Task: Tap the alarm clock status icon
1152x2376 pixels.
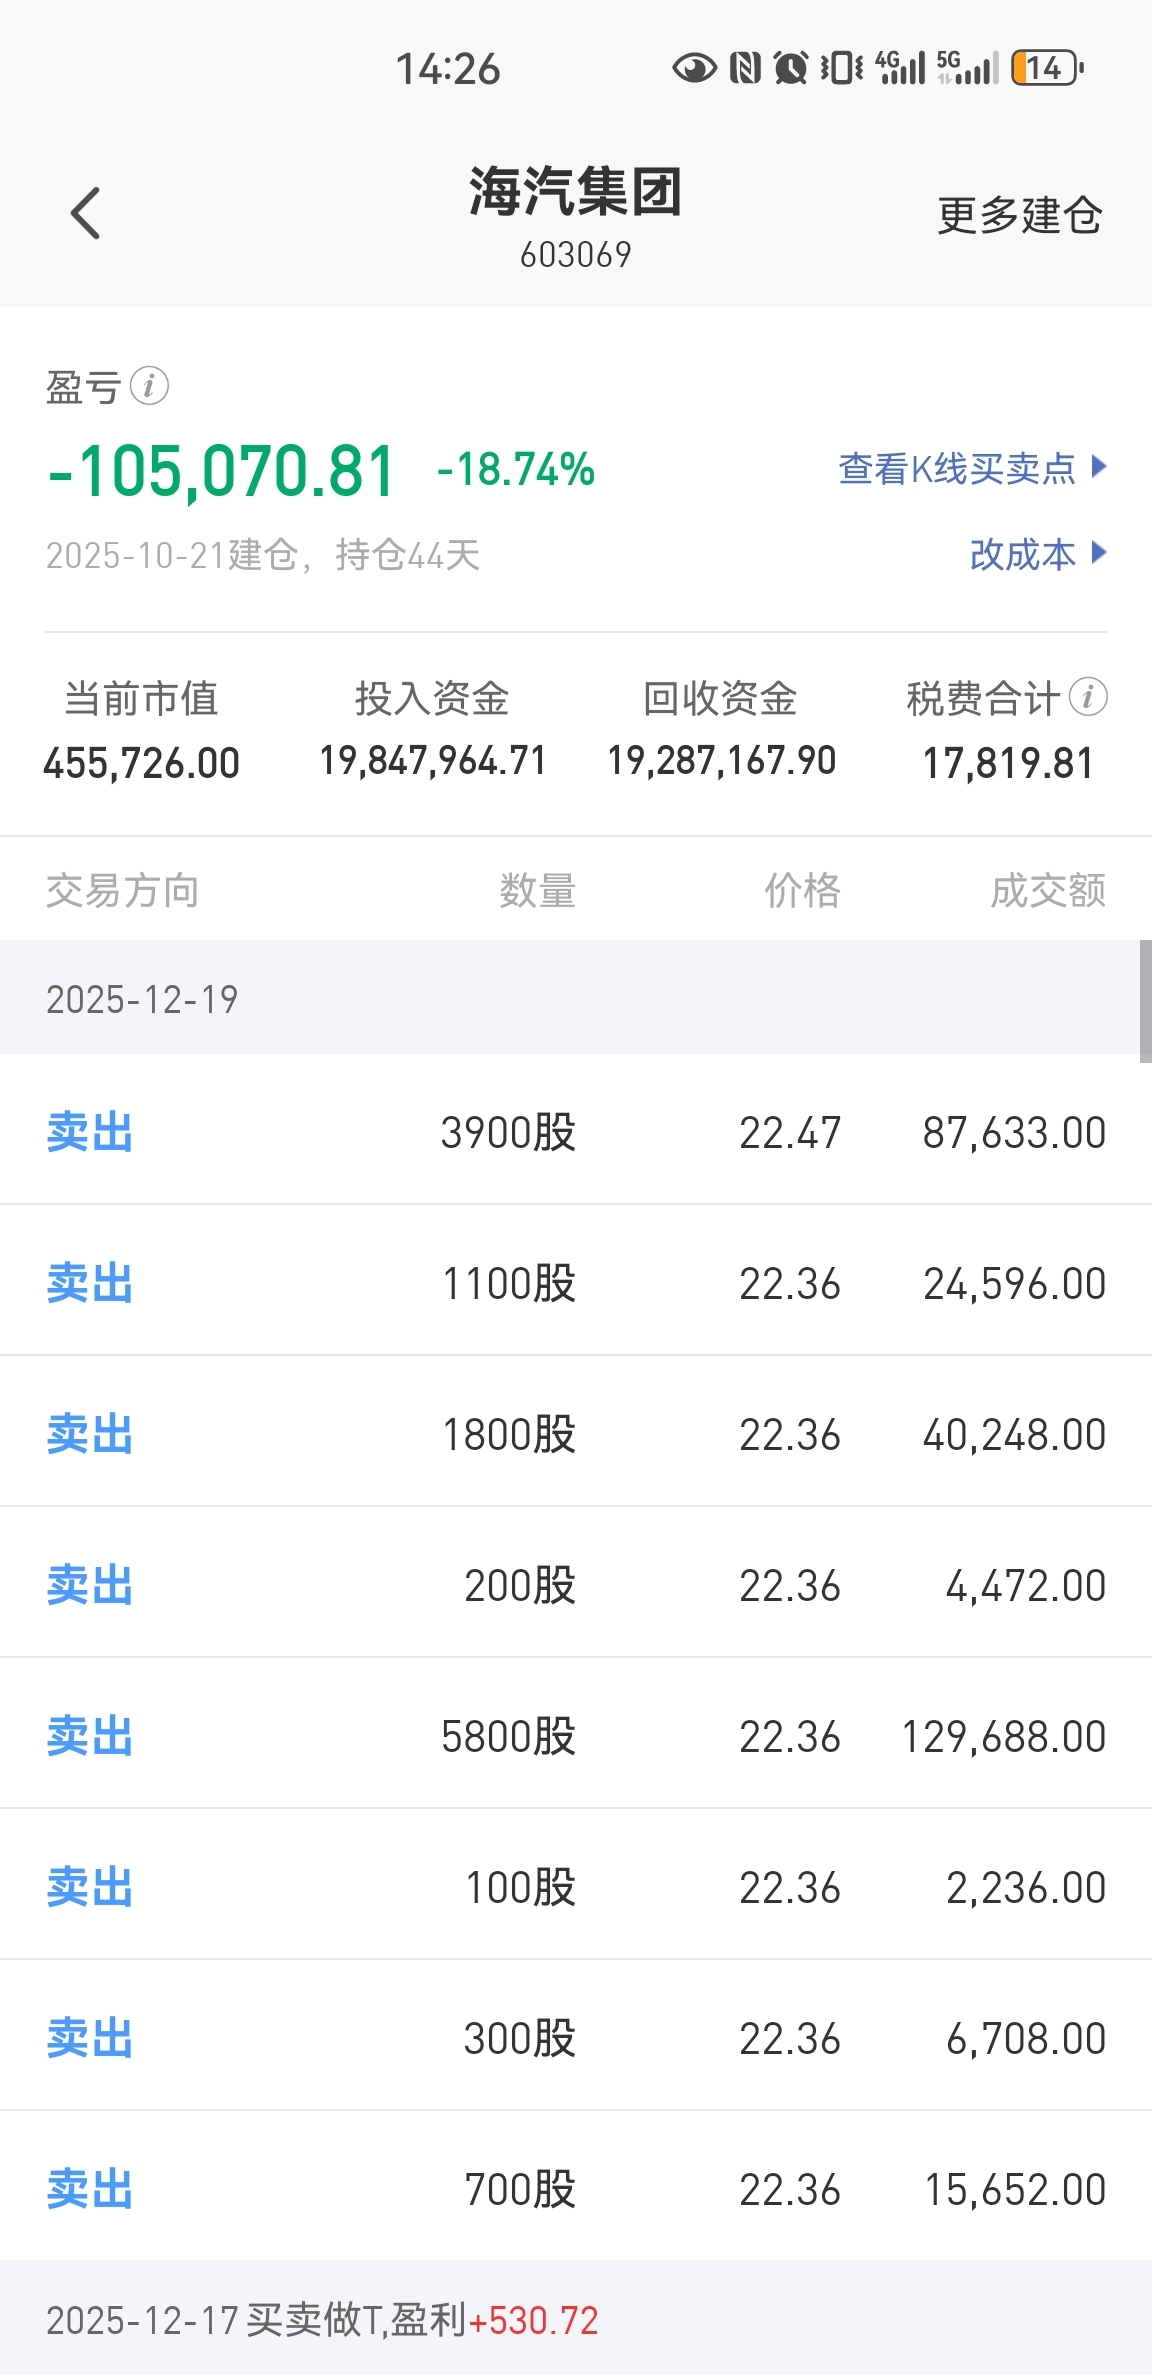Action: 791,68
